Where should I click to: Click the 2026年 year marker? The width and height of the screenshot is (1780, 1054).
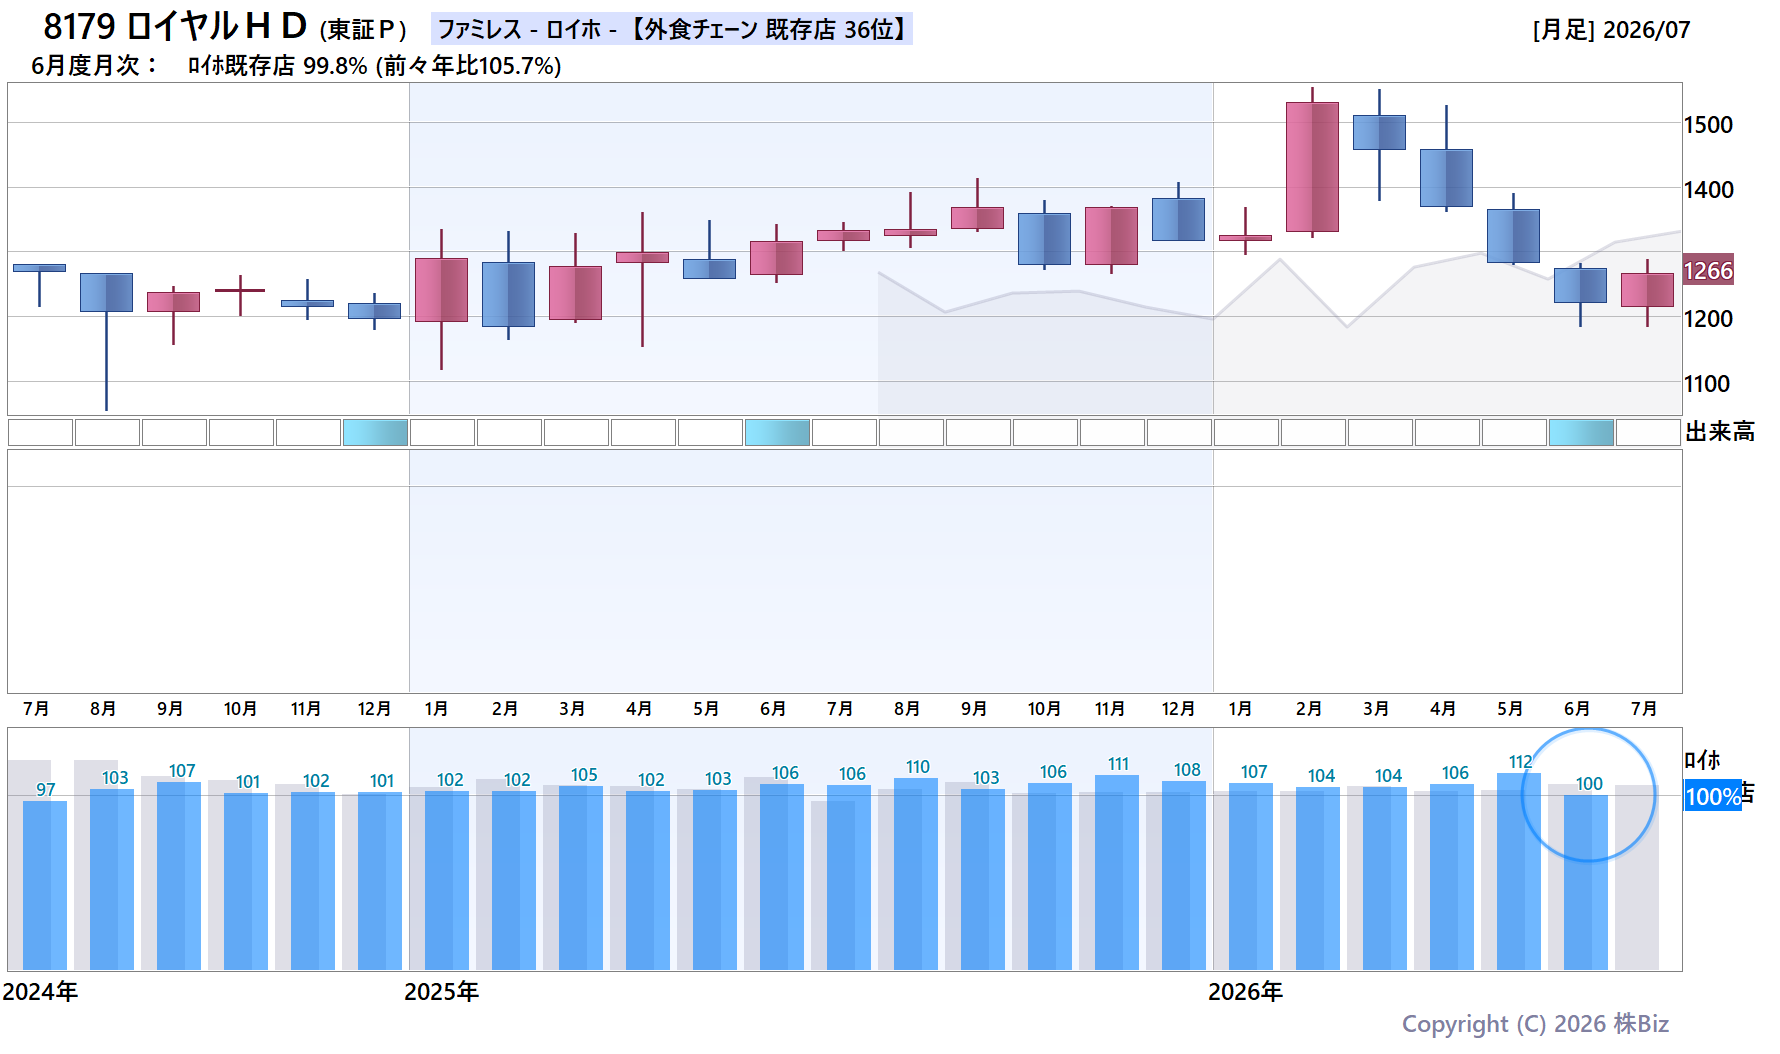1245,992
